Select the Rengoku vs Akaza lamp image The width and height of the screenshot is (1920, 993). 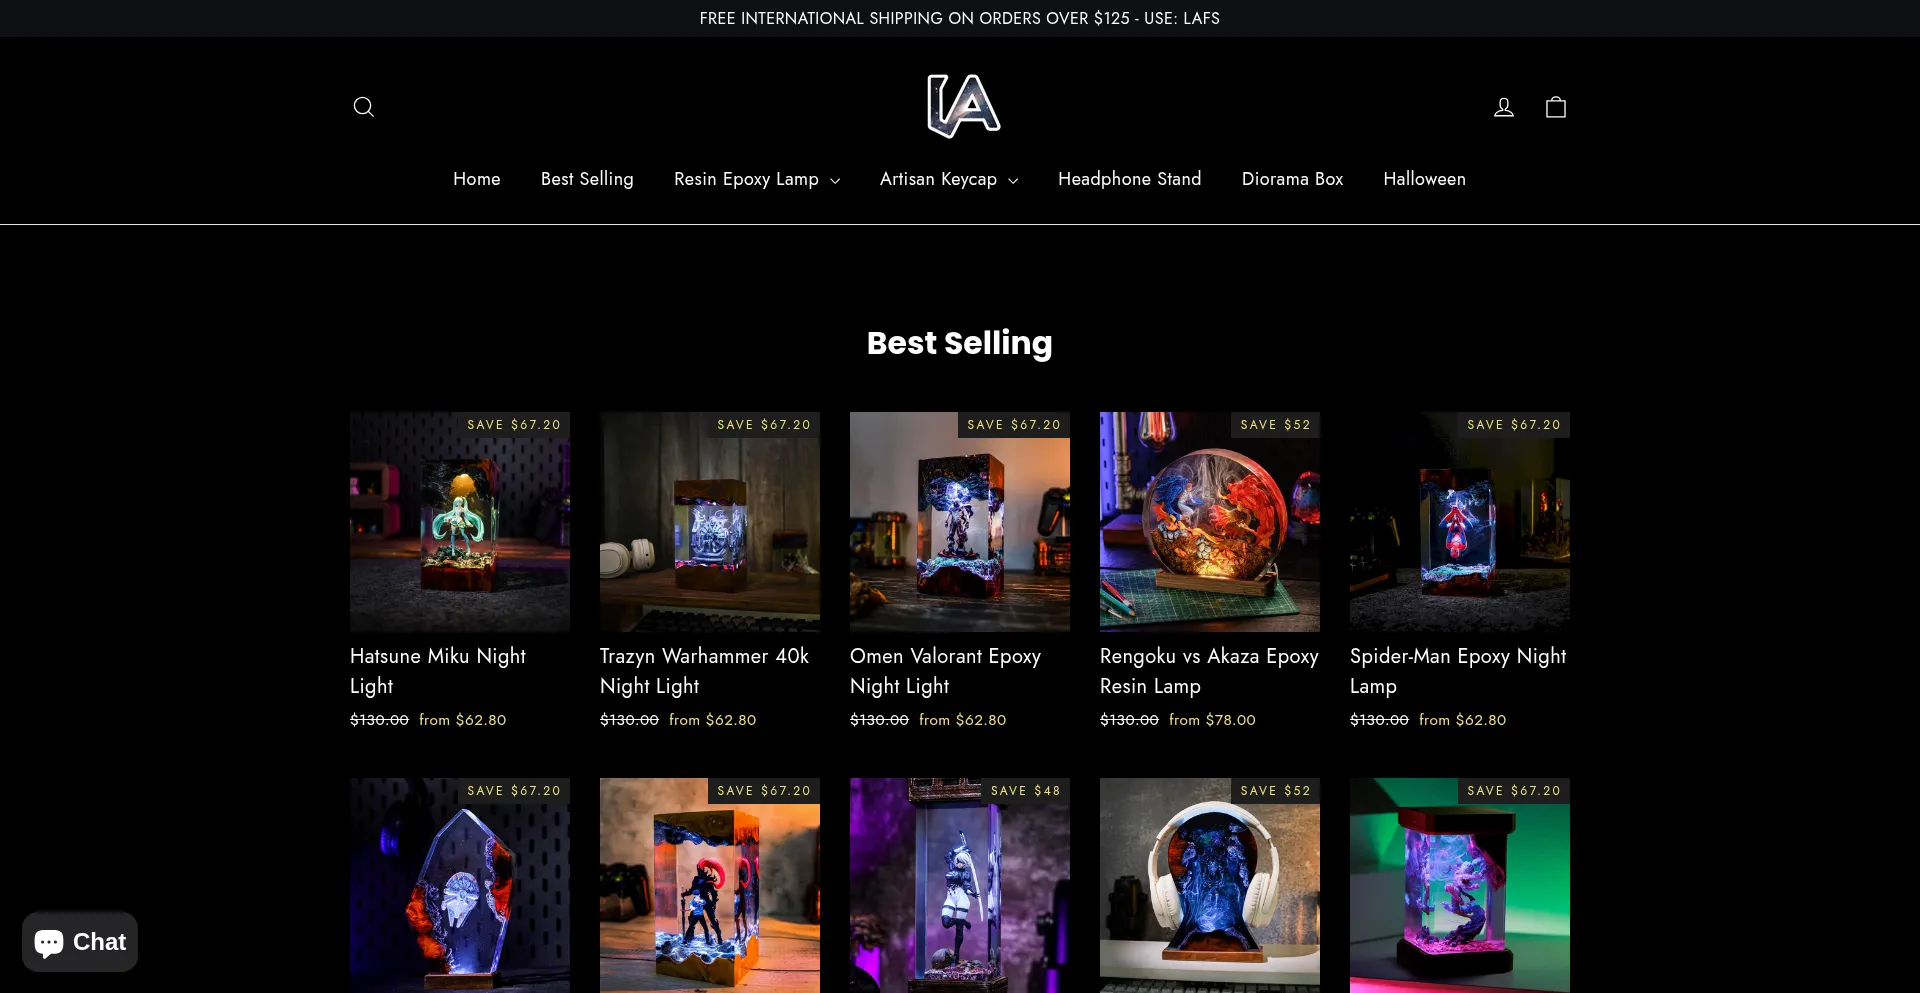point(1210,522)
